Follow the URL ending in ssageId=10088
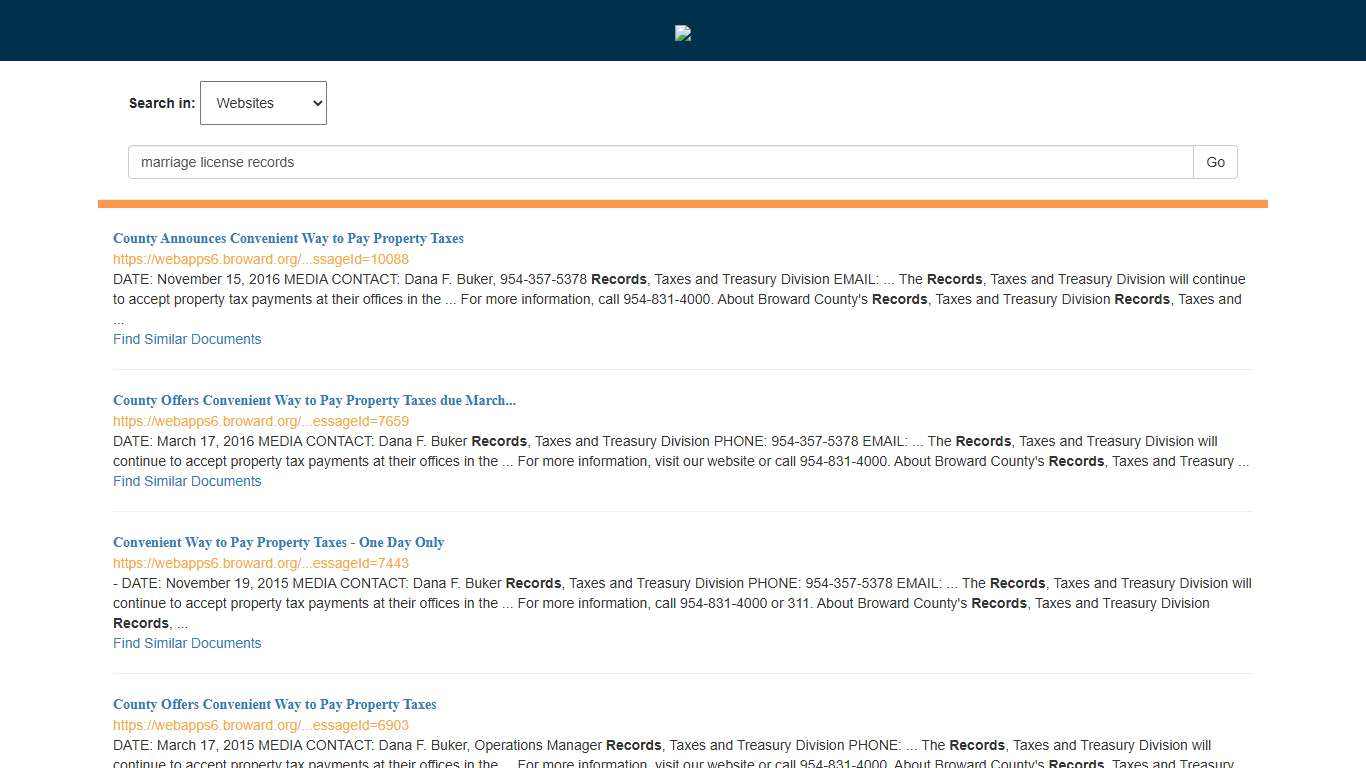Image resolution: width=1366 pixels, height=768 pixels. point(260,259)
